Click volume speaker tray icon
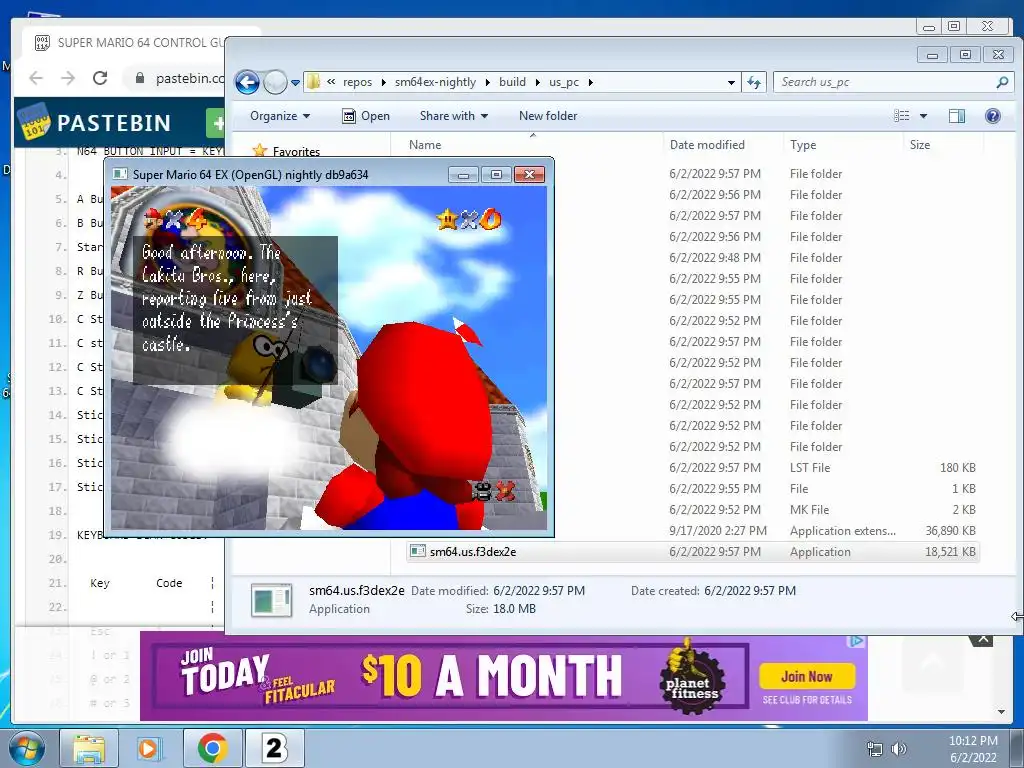The width and height of the screenshot is (1024, 768). (899, 749)
